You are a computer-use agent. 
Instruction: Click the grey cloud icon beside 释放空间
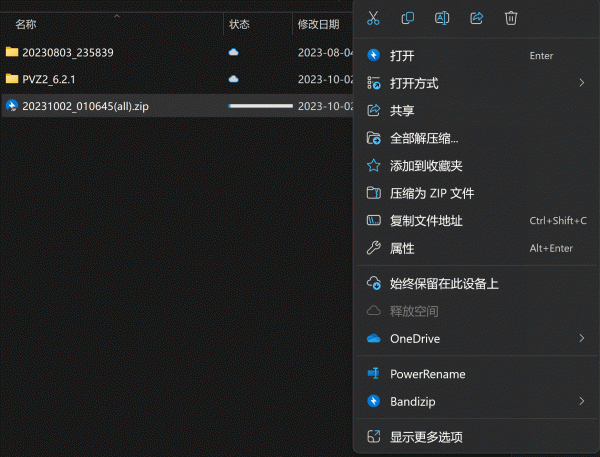tap(373, 310)
